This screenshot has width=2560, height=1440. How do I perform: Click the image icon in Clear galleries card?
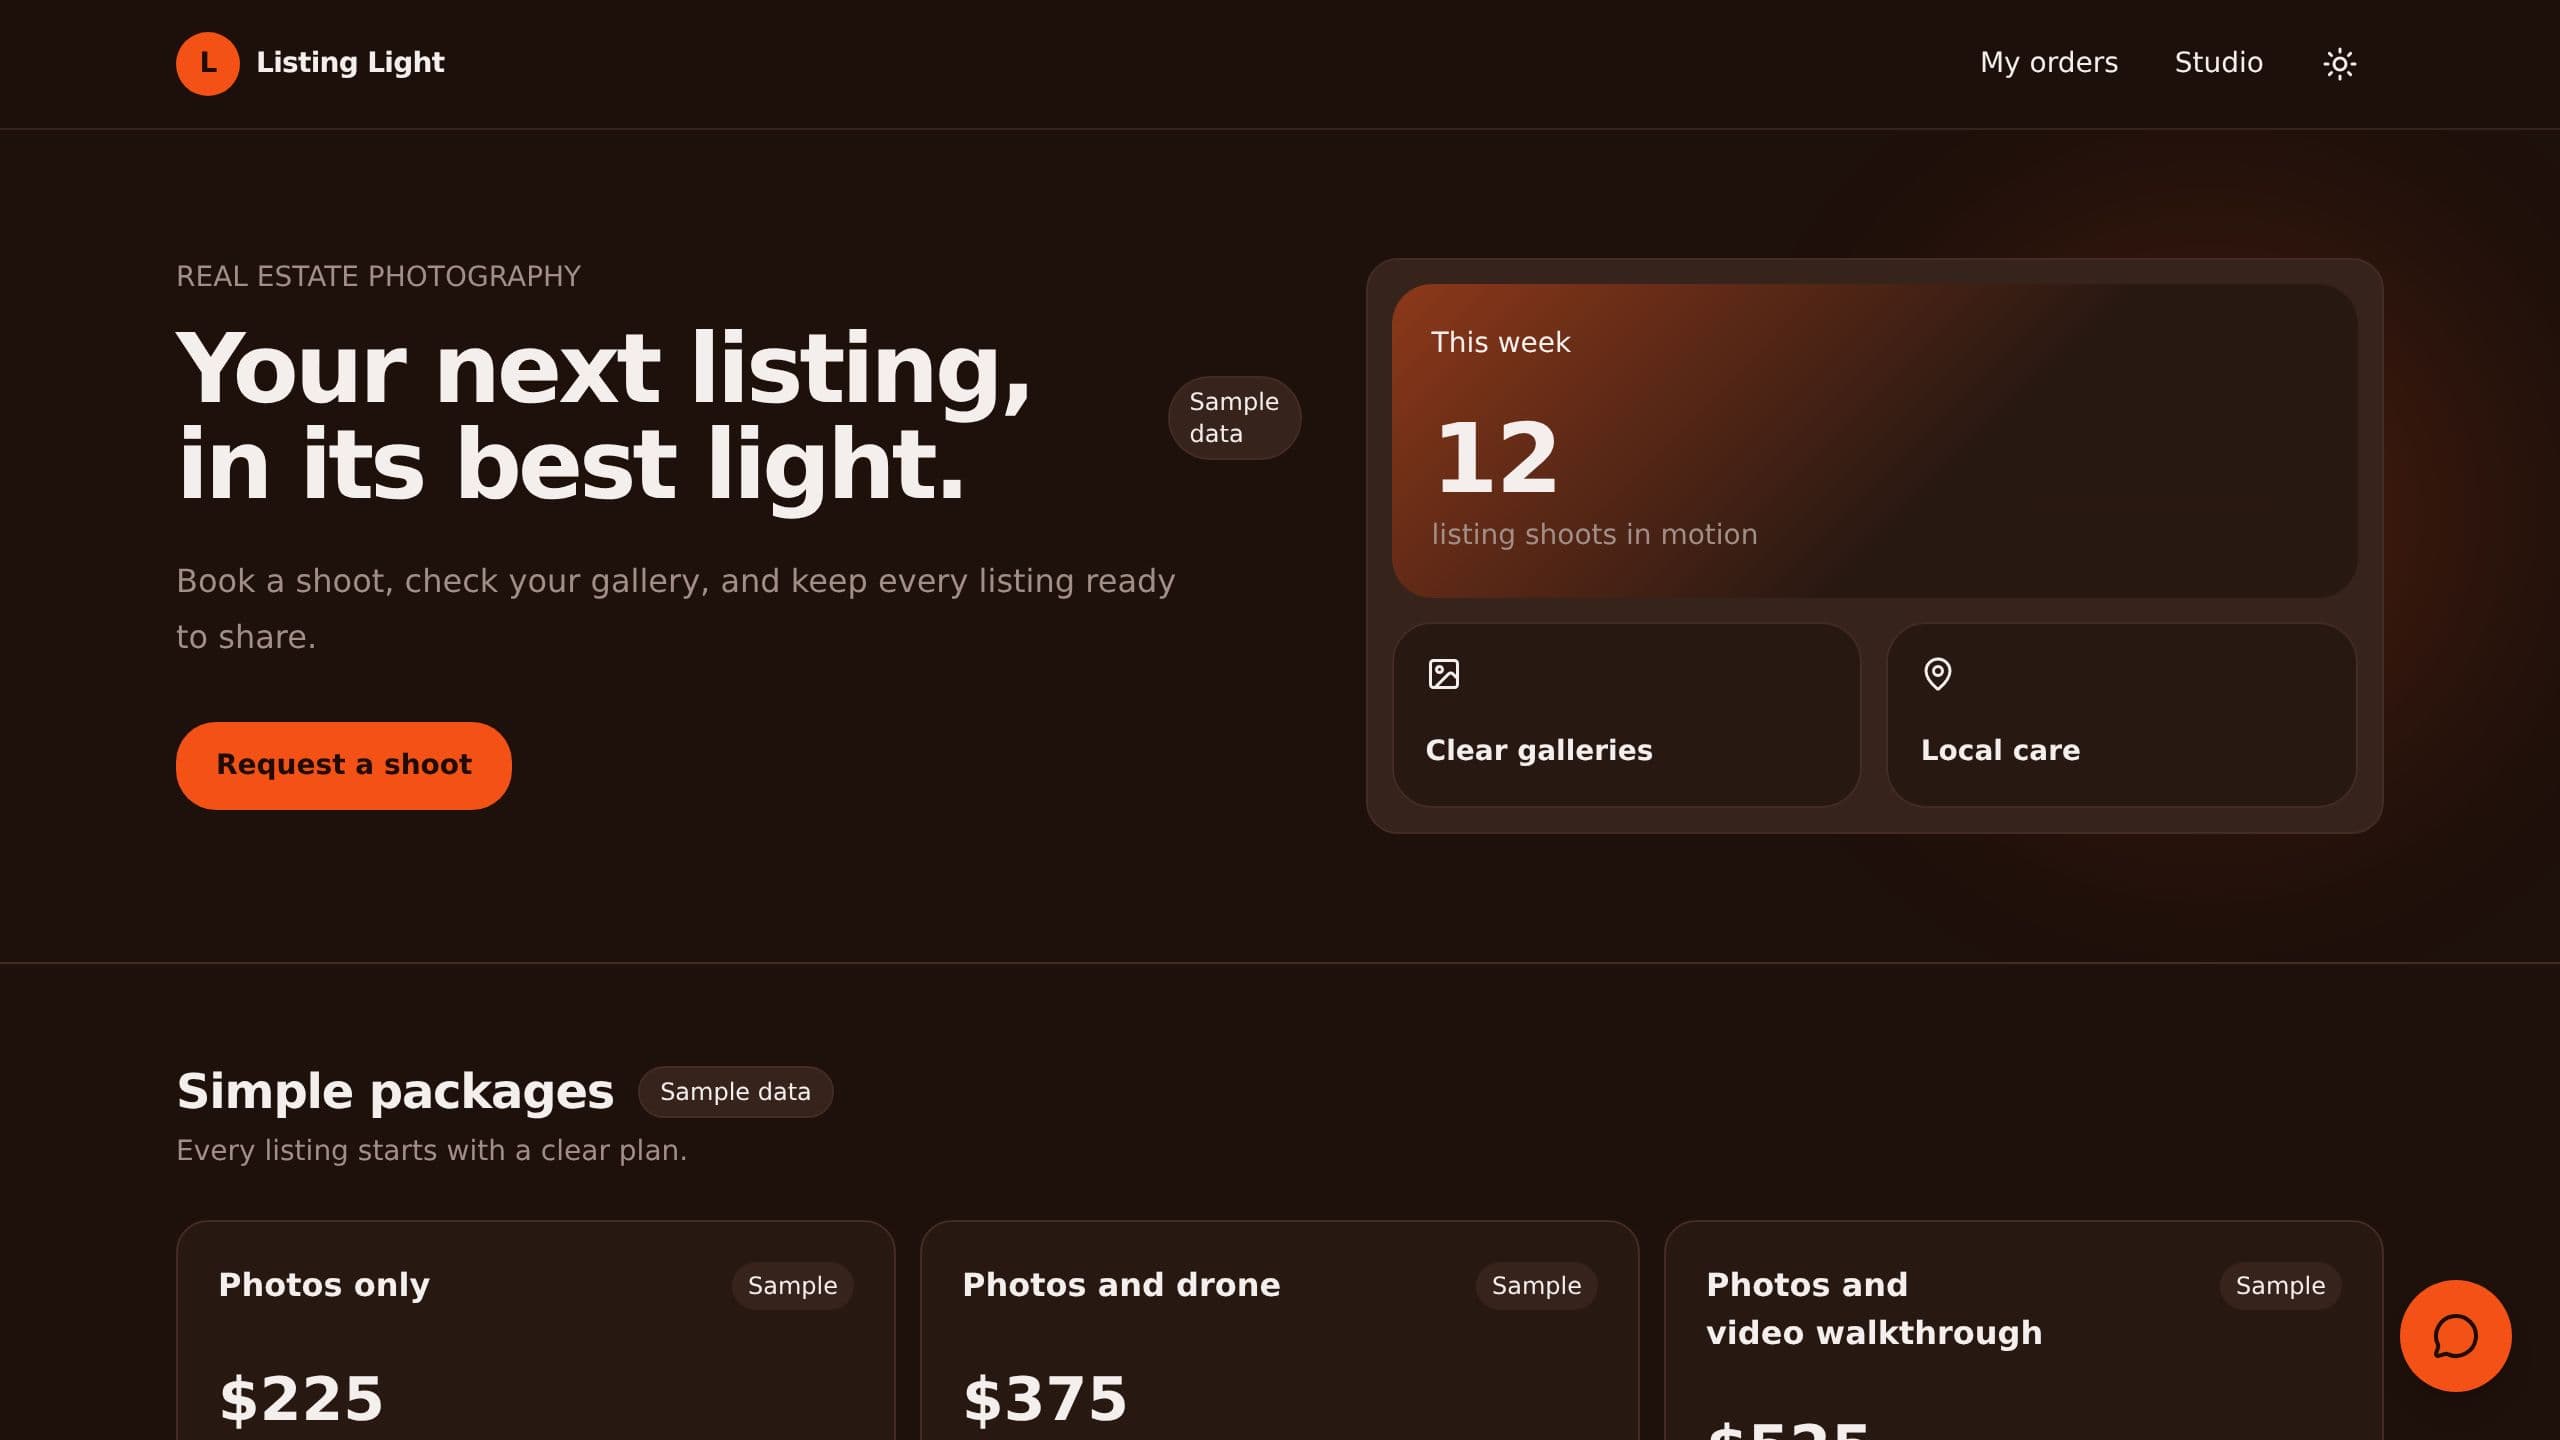(x=1443, y=674)
